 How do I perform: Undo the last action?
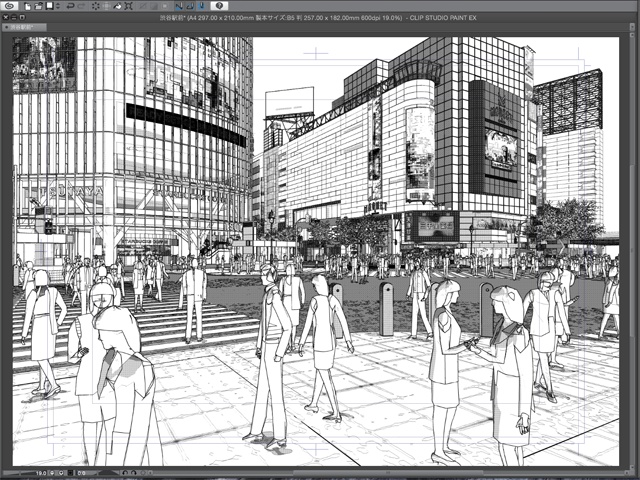(70, 6)
